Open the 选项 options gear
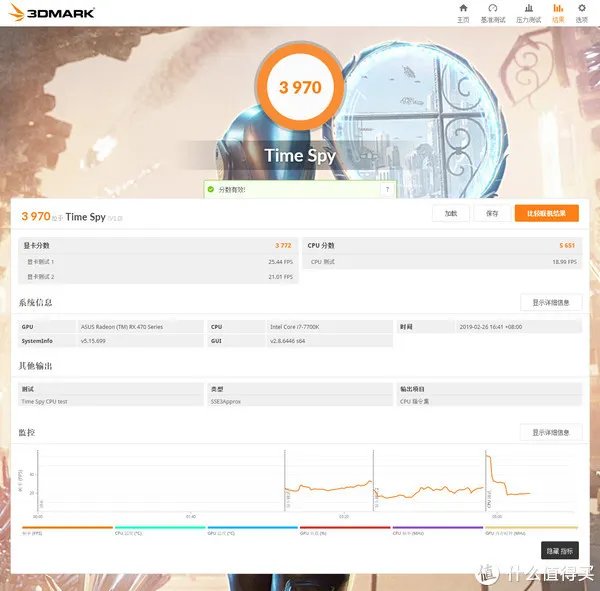The image size is (600, 591). [582, 13]
